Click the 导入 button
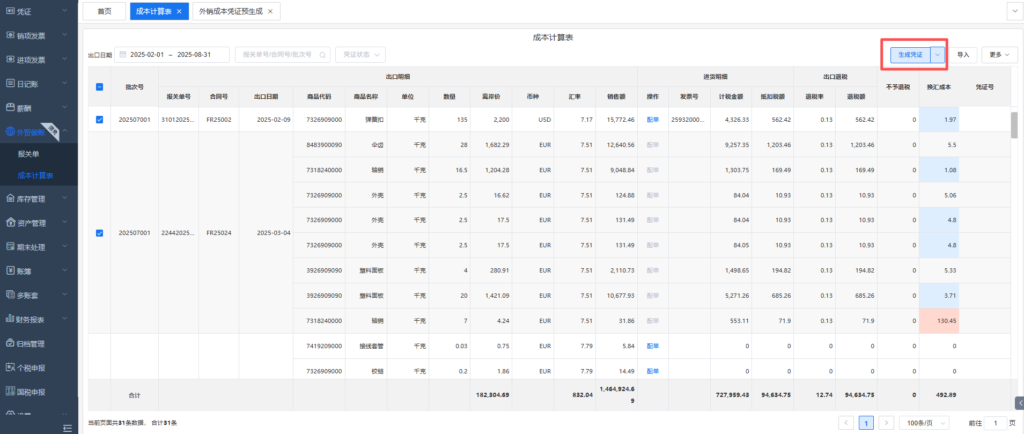Screen dimensions: 1024x434 tap(963, 55)
